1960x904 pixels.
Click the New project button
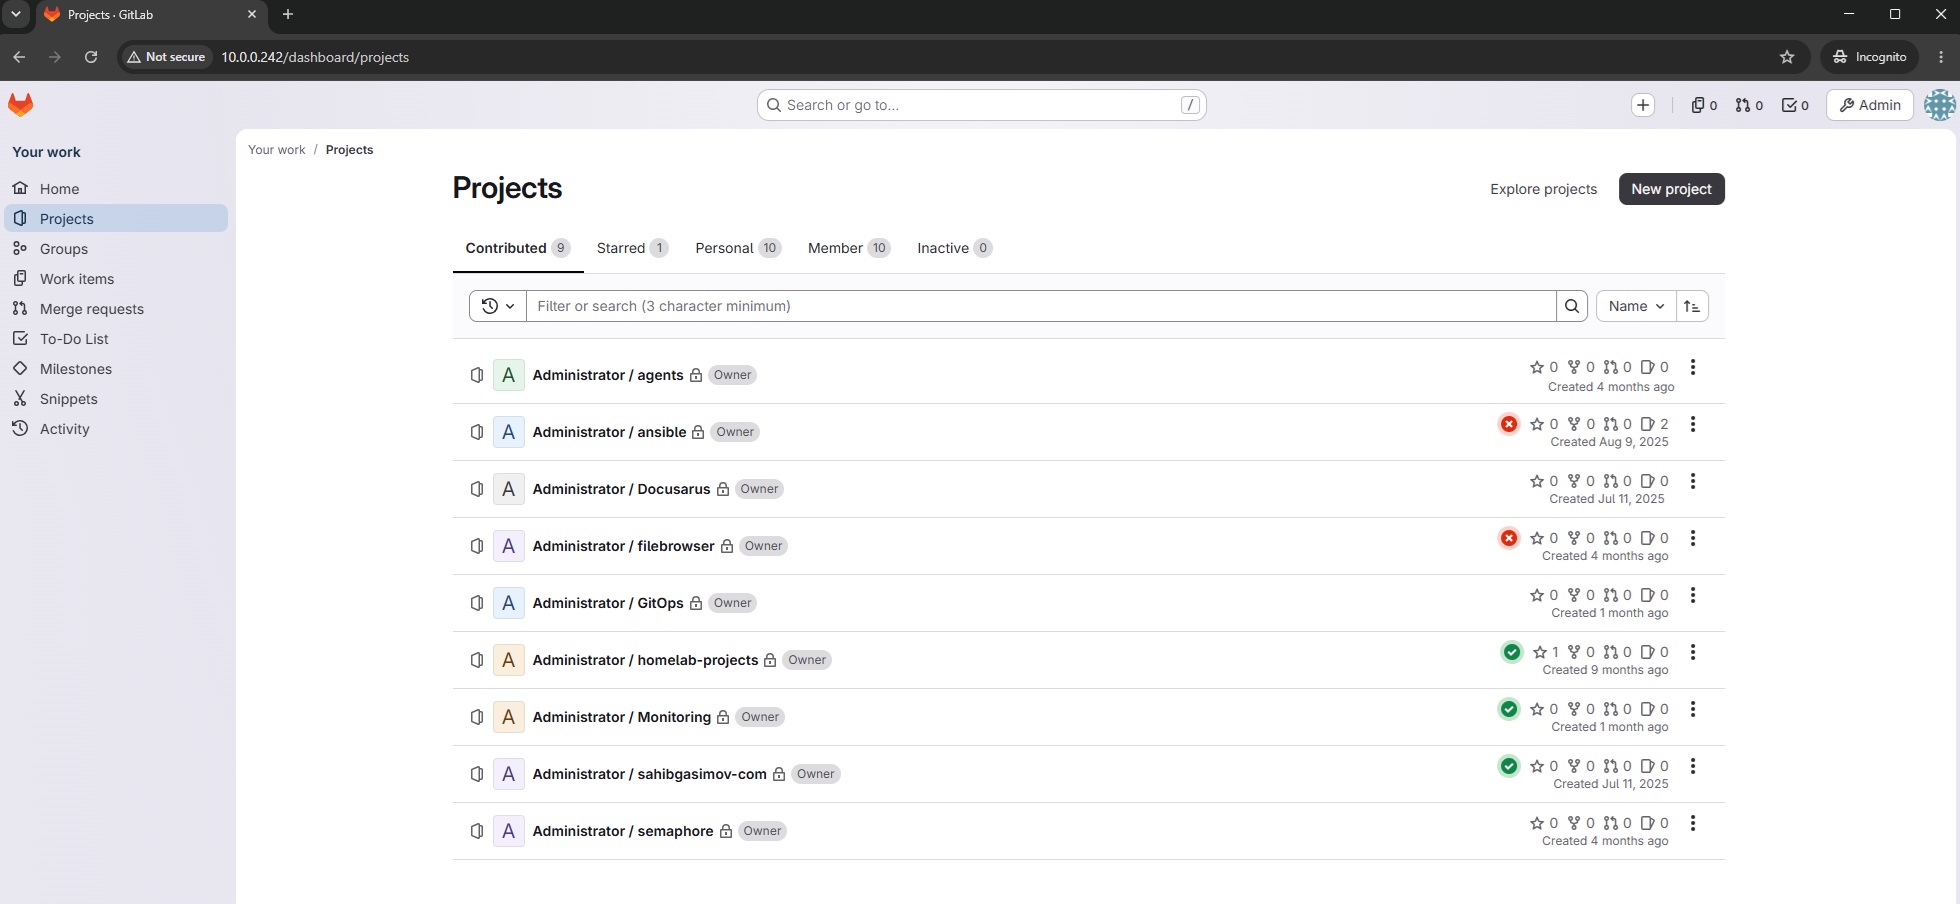click(x=1671, y=189)
